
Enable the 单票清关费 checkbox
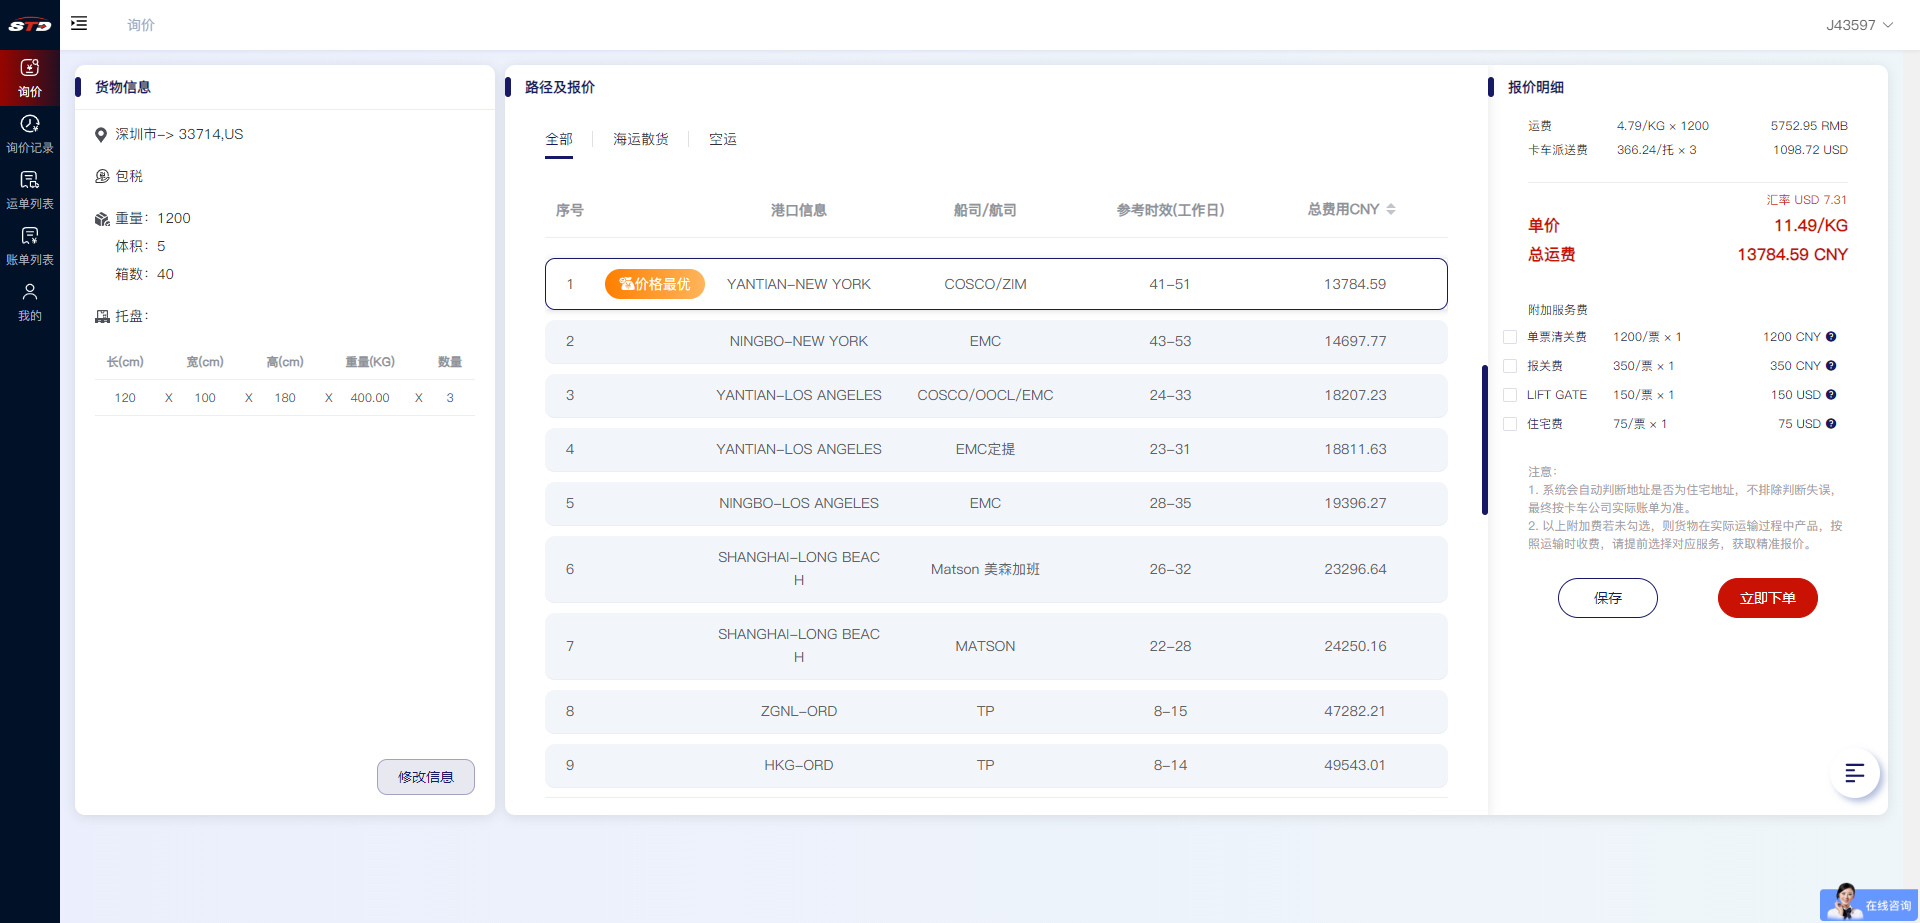click(1510, 337)
